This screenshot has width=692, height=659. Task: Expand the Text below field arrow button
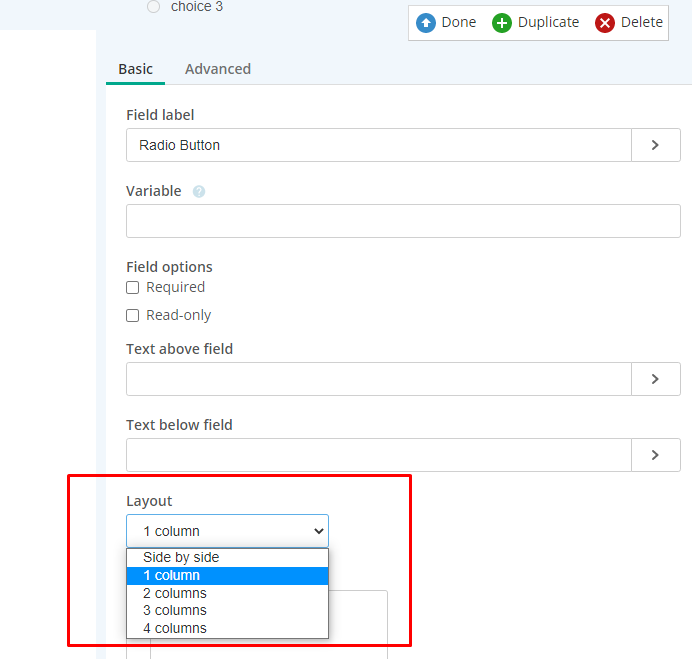click(x=655, y=455)
